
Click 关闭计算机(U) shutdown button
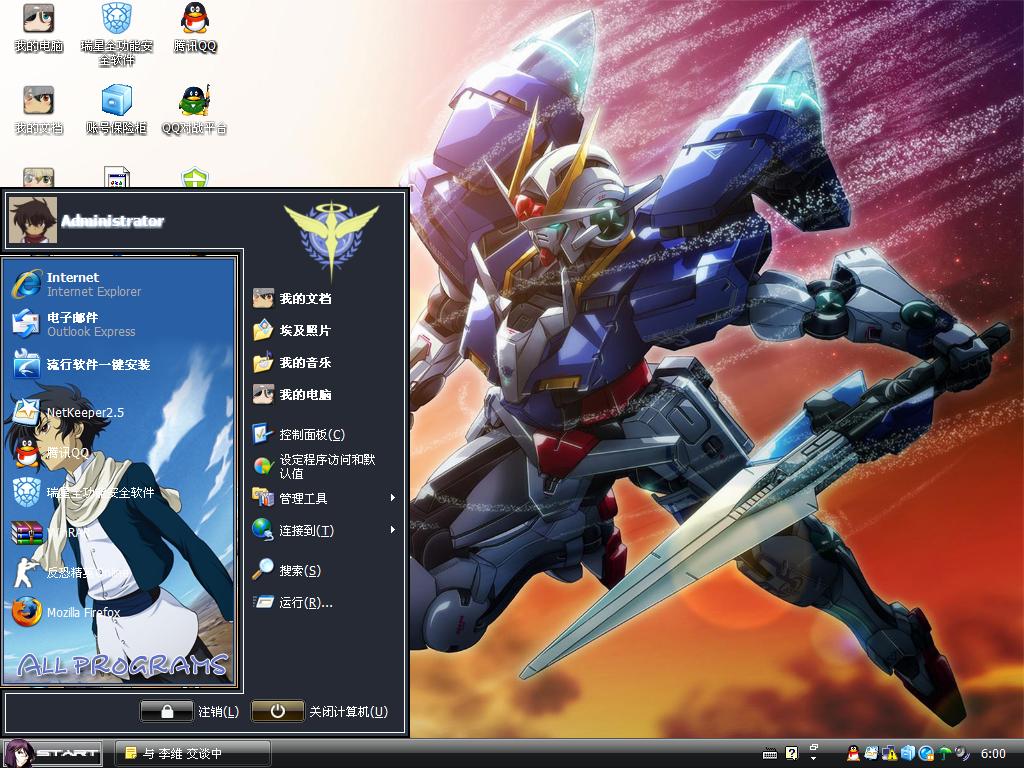(x=321, y=712)
